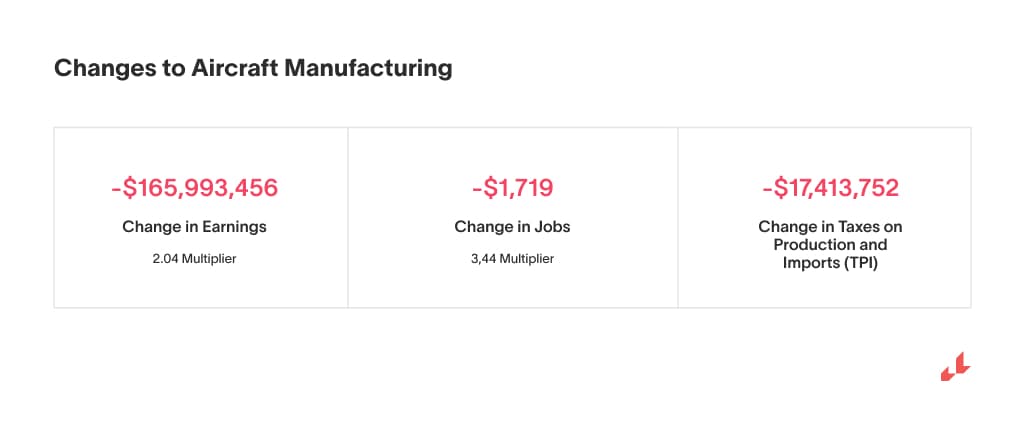Click the word Jobs in the middle card
This screenshot has height=421, width=1024.
[x=551, y=227]
